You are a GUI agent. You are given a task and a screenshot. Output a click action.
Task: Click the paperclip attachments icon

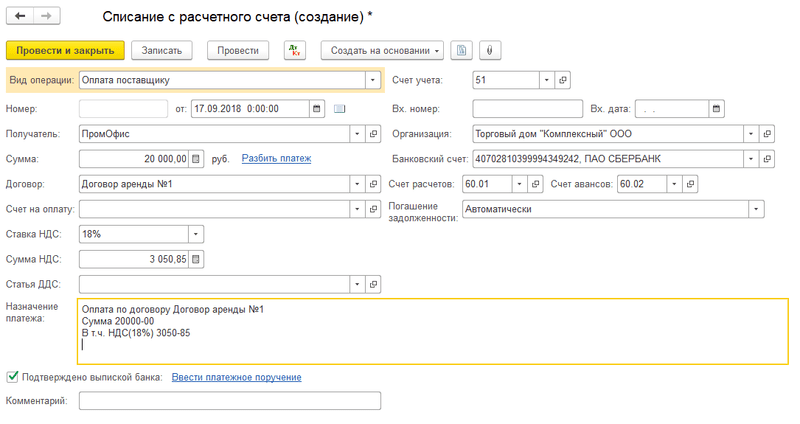[490, 50]
